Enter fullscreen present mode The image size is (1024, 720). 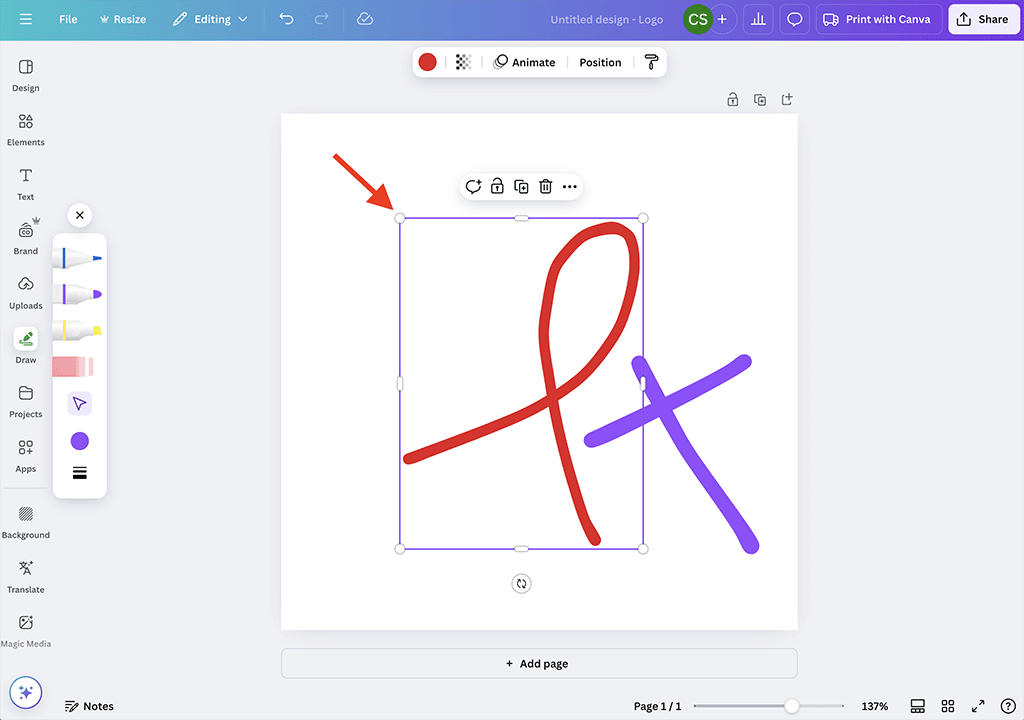point(978,706)
